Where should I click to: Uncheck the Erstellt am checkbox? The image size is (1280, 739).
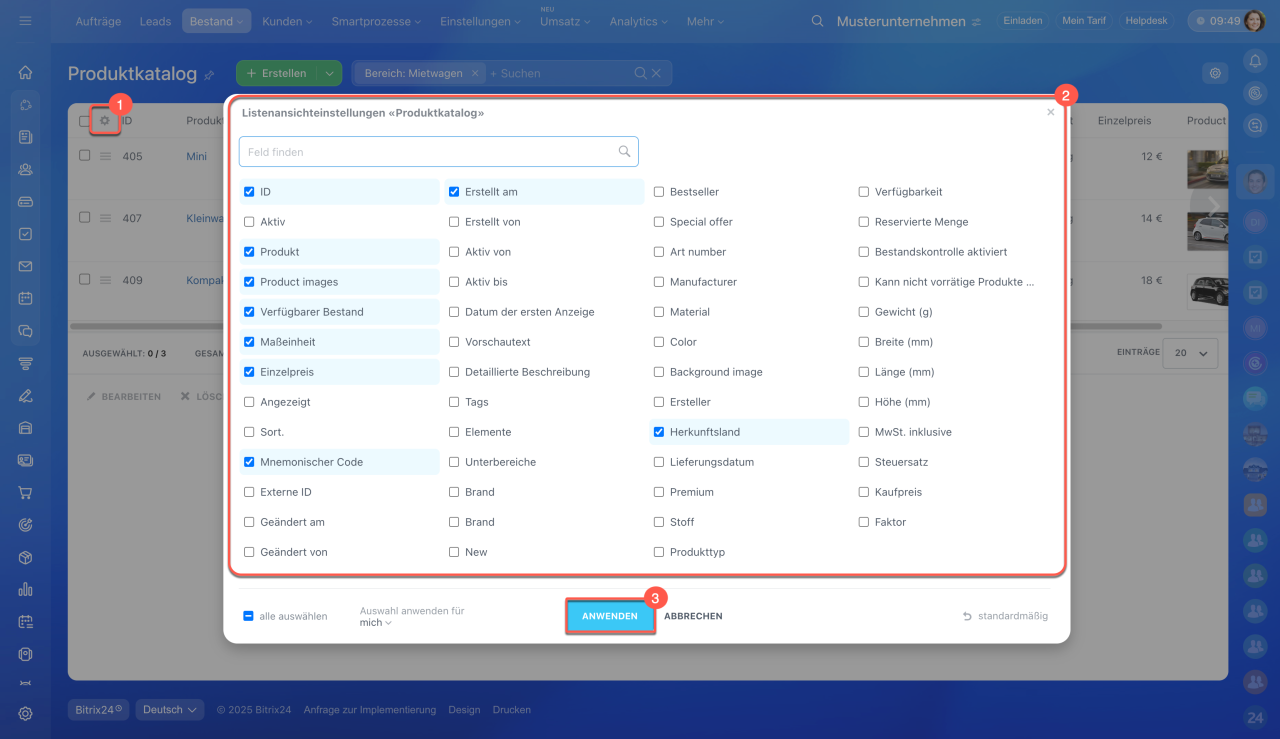(x=454, y=192)
